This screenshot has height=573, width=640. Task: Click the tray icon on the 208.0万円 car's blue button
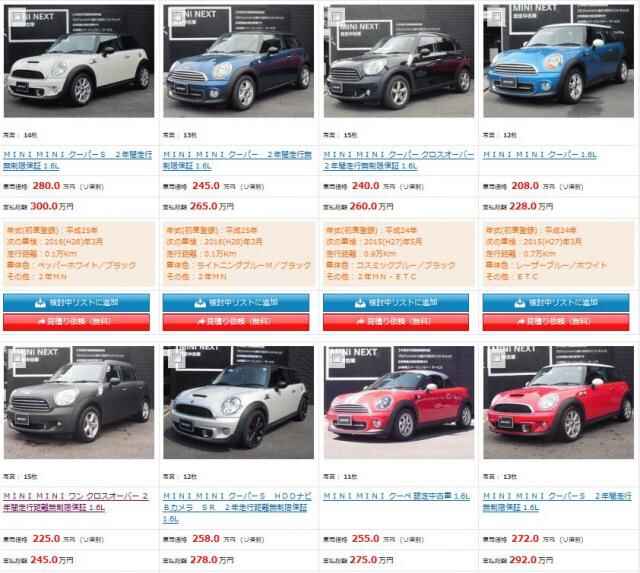pyautogui.click(x=519, y=303)
